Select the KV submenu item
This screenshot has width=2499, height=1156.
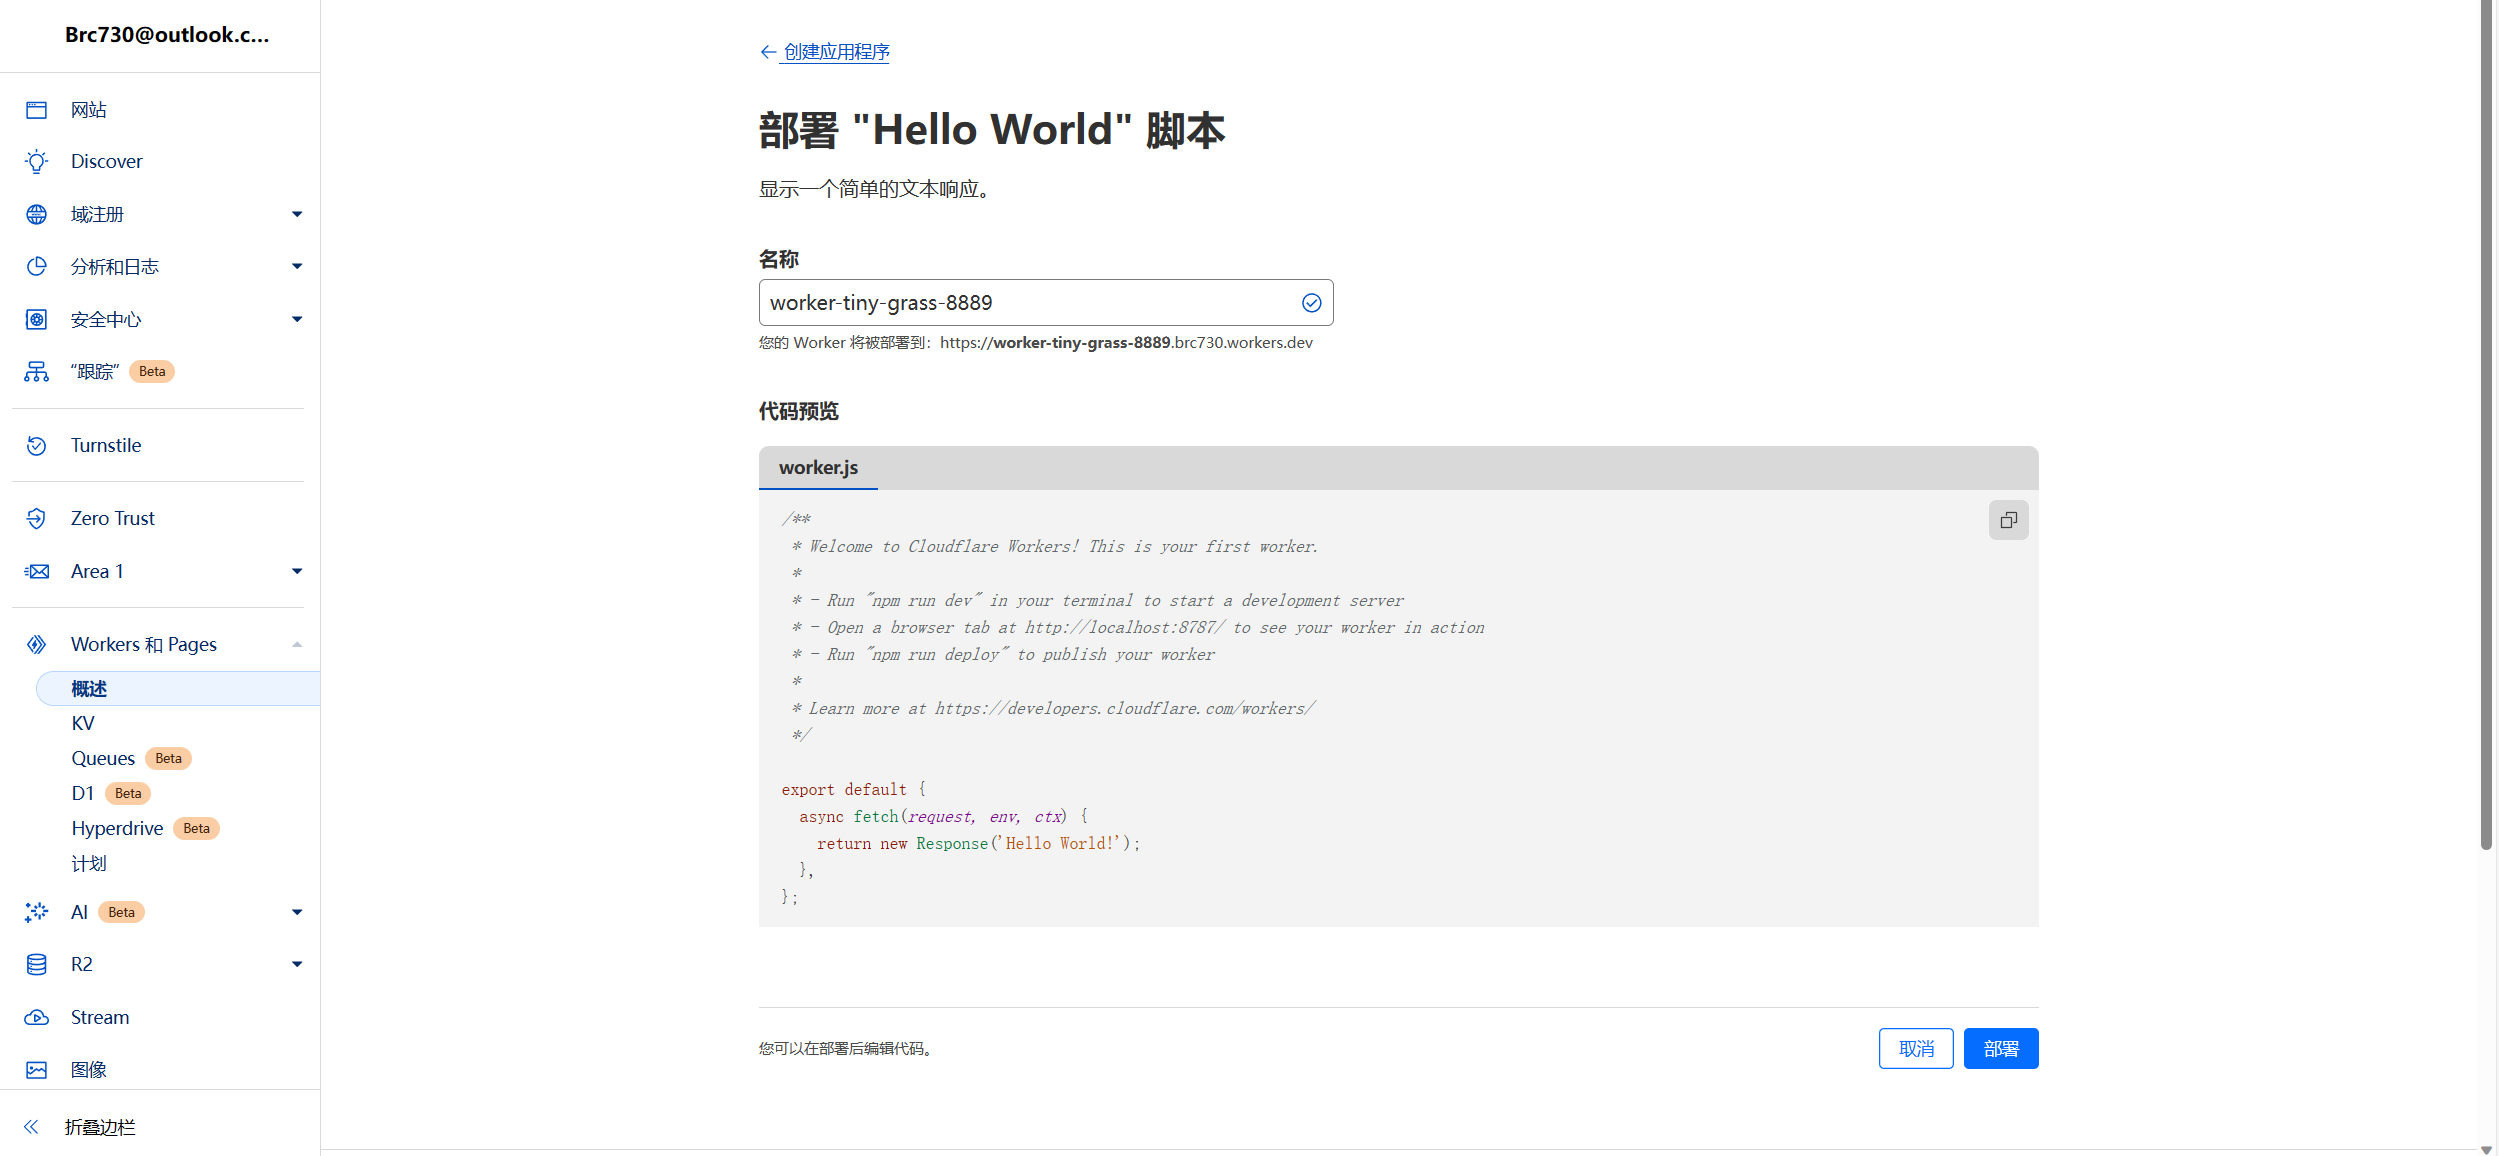[83, 724]
